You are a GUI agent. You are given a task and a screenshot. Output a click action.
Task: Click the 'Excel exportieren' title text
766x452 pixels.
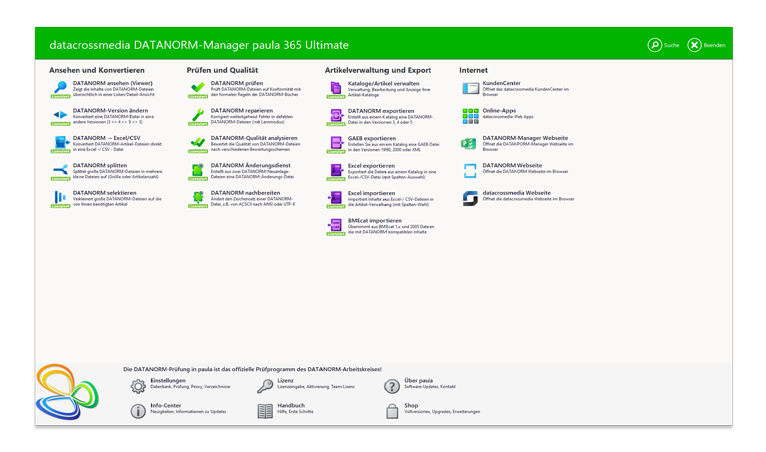click(x=371, y=166)
